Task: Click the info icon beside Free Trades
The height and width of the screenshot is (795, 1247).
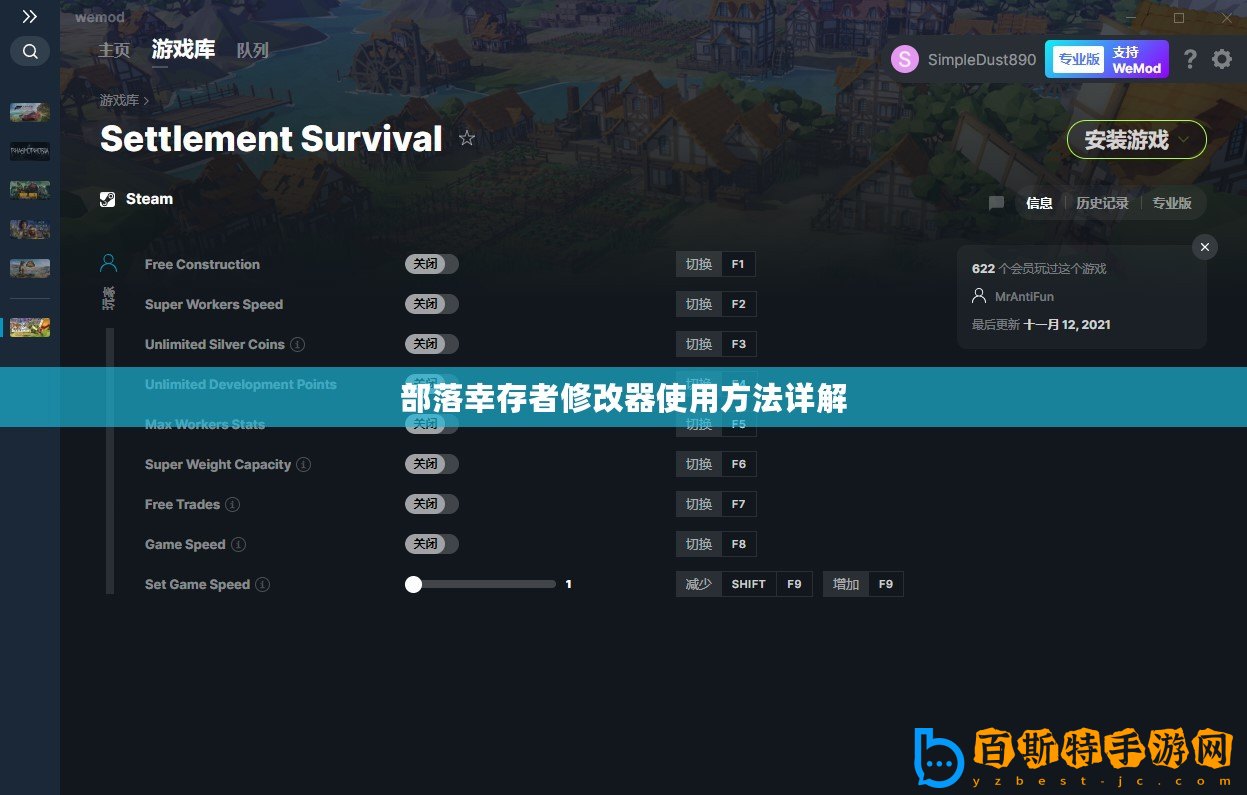Action: point(233,505)
